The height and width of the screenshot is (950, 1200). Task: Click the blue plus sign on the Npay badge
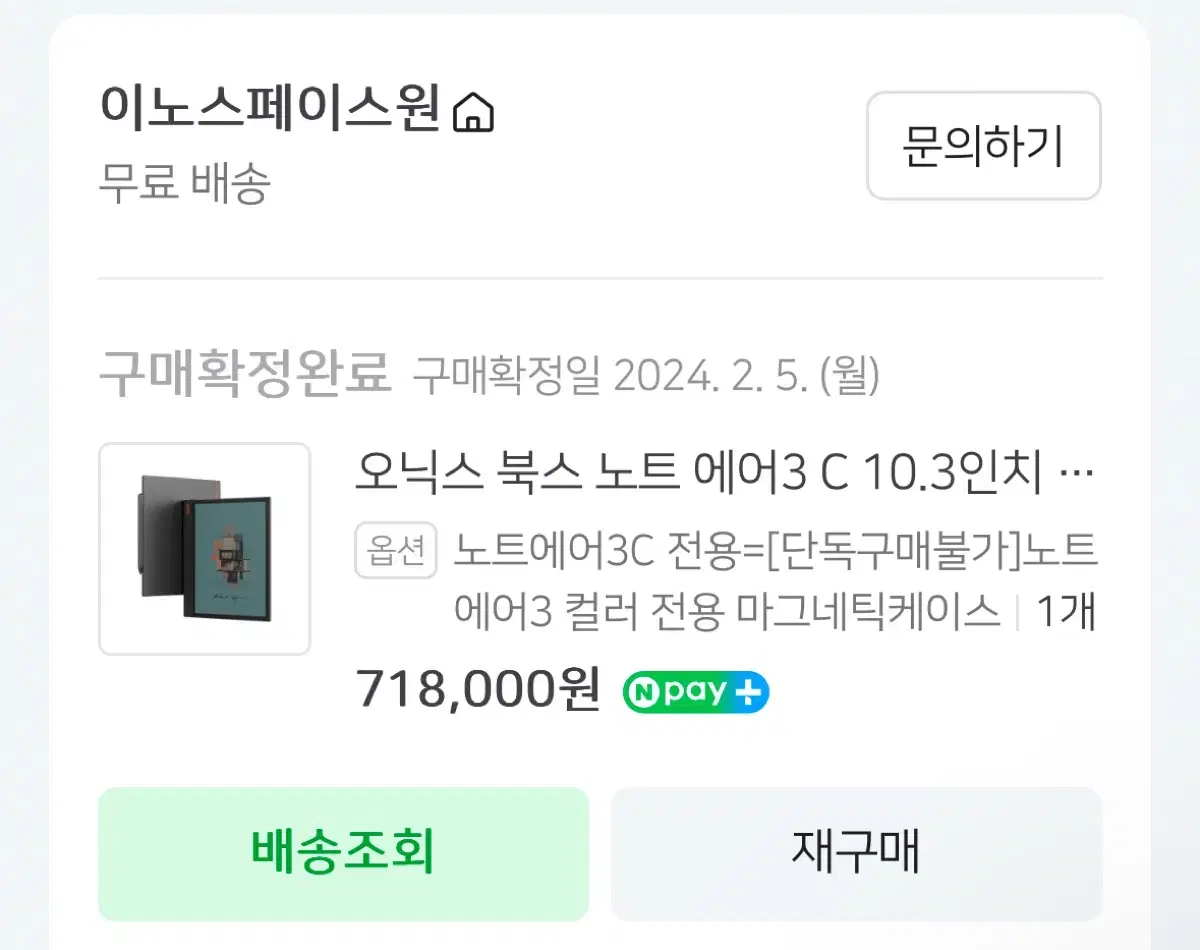tap(748, 692)
